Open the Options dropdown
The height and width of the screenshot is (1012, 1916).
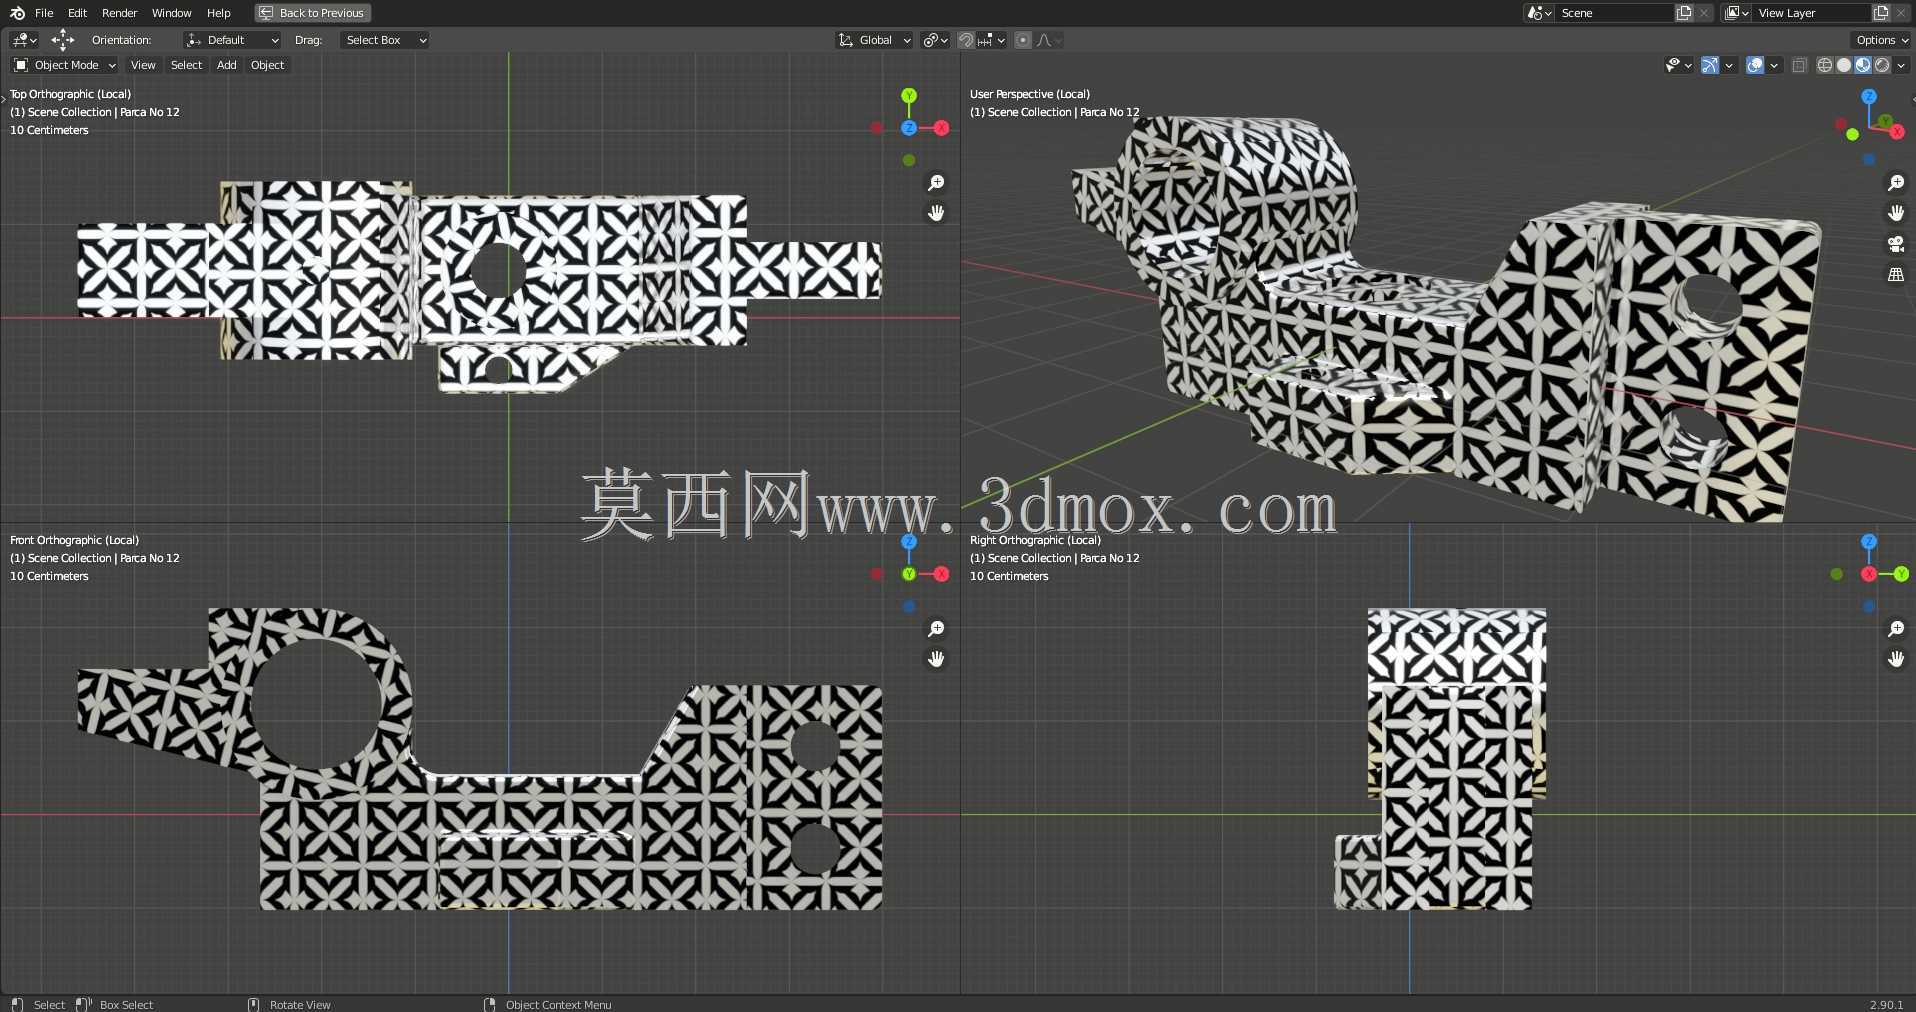click(1881, 40)
